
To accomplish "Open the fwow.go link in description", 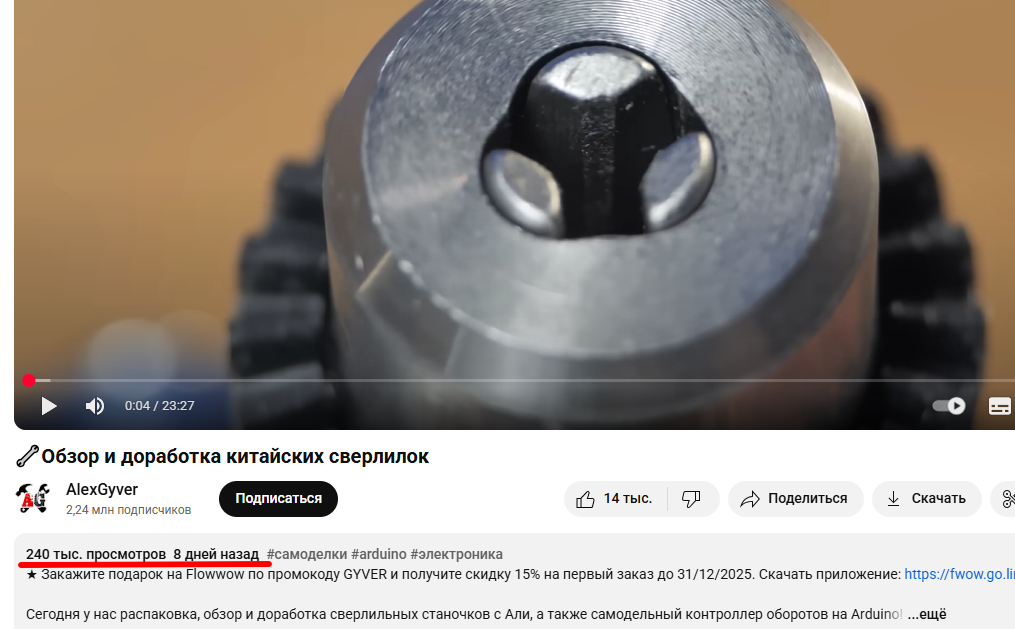I will click(959, 574).
